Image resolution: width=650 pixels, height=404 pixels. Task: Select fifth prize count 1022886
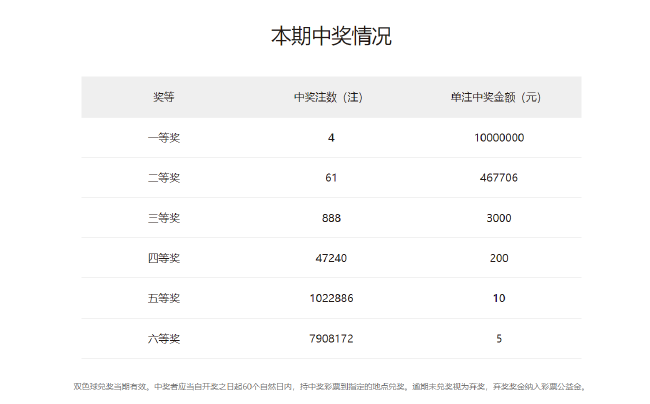(x=331, y=298)
